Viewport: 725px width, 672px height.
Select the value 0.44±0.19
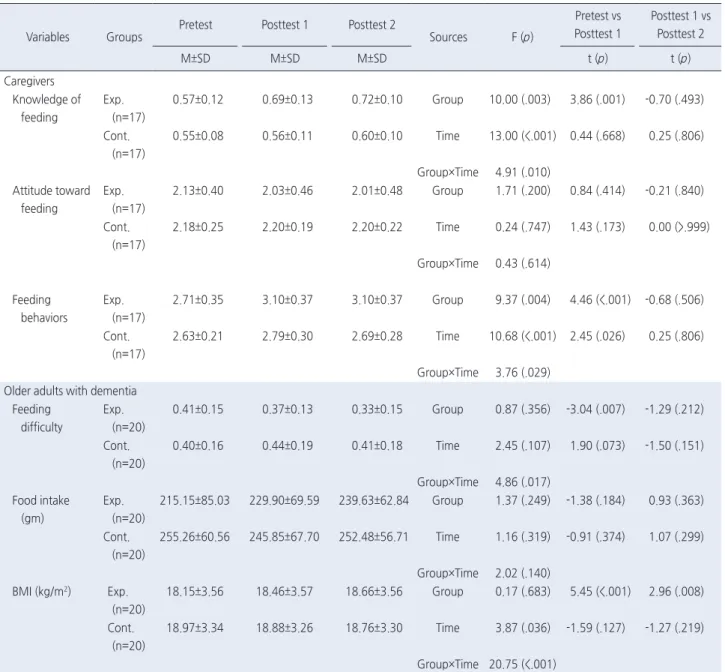pos(287,446)
